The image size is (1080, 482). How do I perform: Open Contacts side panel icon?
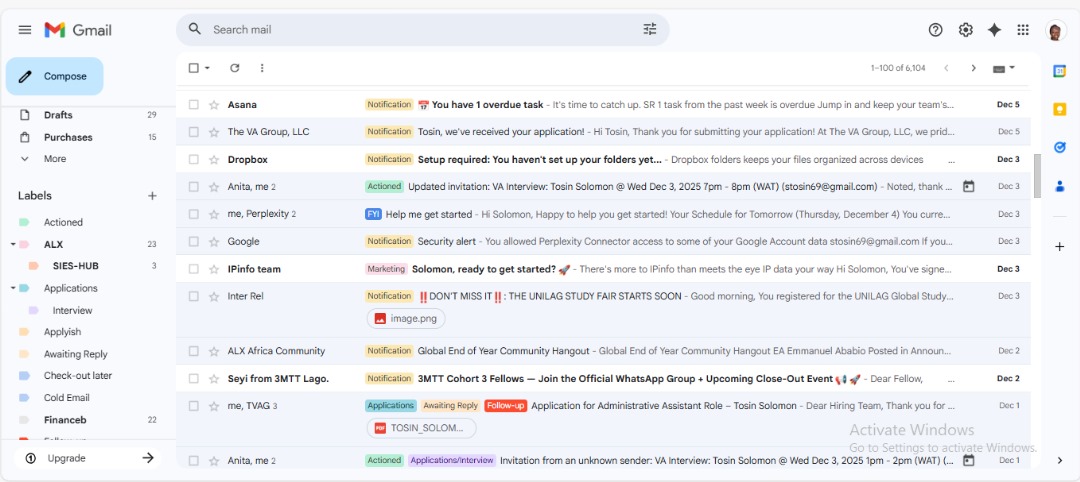pyautogui.click(x=1059, y=185)
